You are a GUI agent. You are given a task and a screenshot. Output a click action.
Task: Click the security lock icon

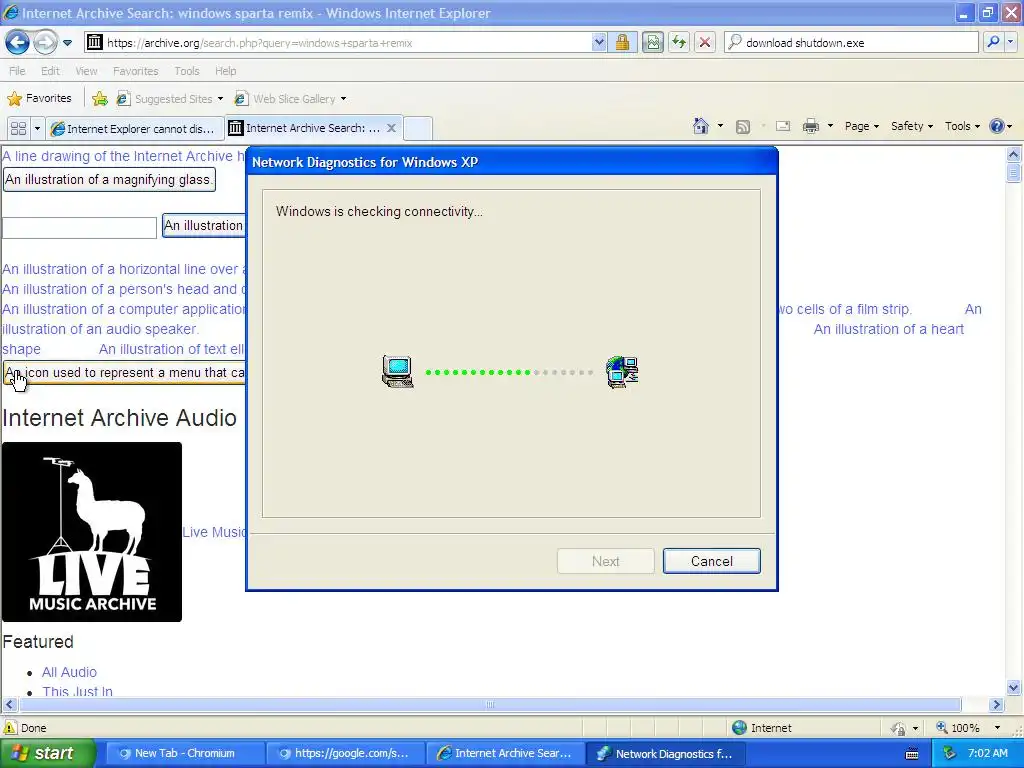click(x=622, y=42)
